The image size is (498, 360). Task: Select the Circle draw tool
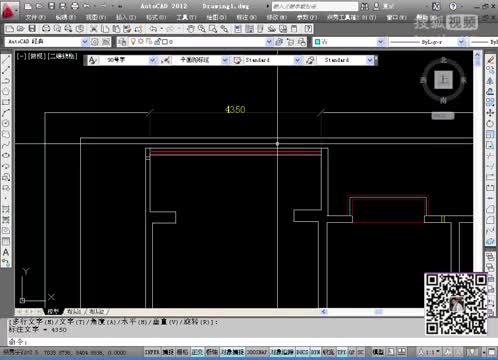pyautogui.click(x=6, y=123)
